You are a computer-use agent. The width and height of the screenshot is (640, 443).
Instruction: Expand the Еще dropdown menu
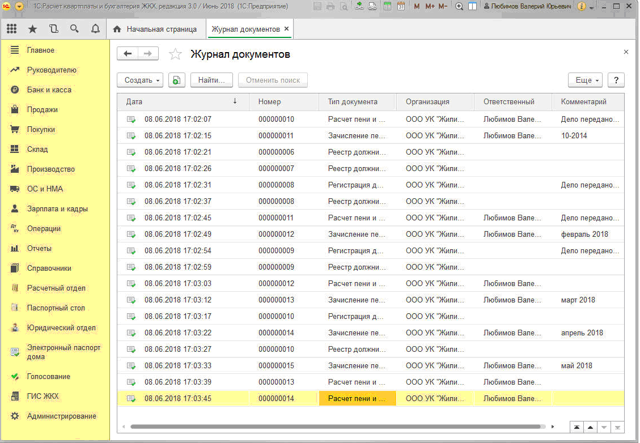(x=585, y=80)
